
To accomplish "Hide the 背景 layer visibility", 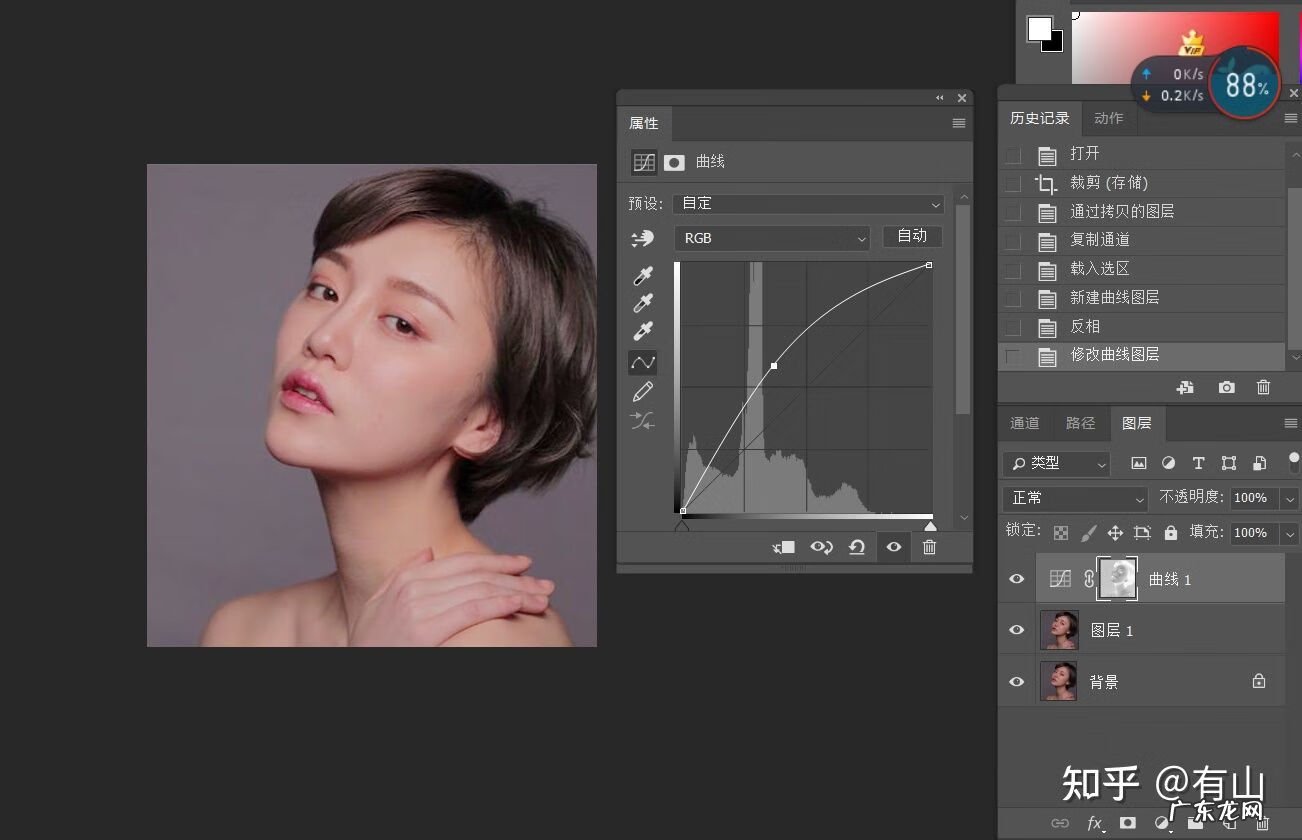I will [1016, 681].
